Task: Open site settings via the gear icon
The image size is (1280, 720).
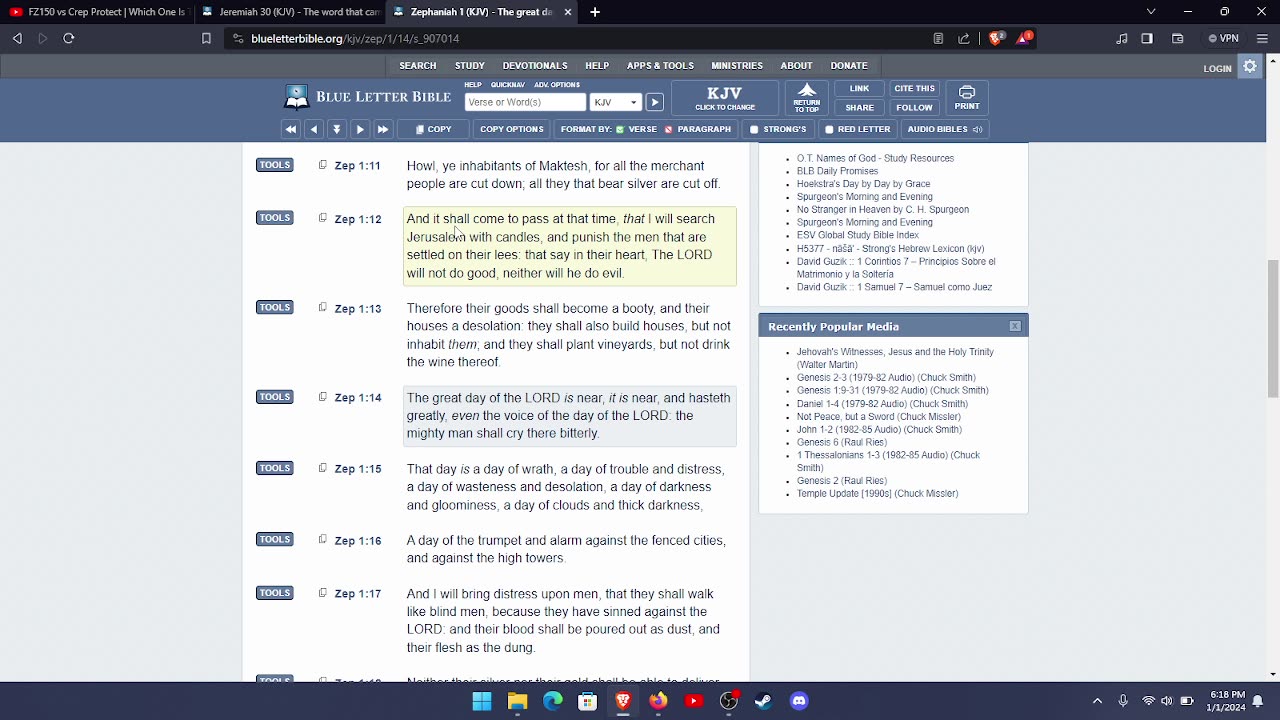Action: [1250, 66]
